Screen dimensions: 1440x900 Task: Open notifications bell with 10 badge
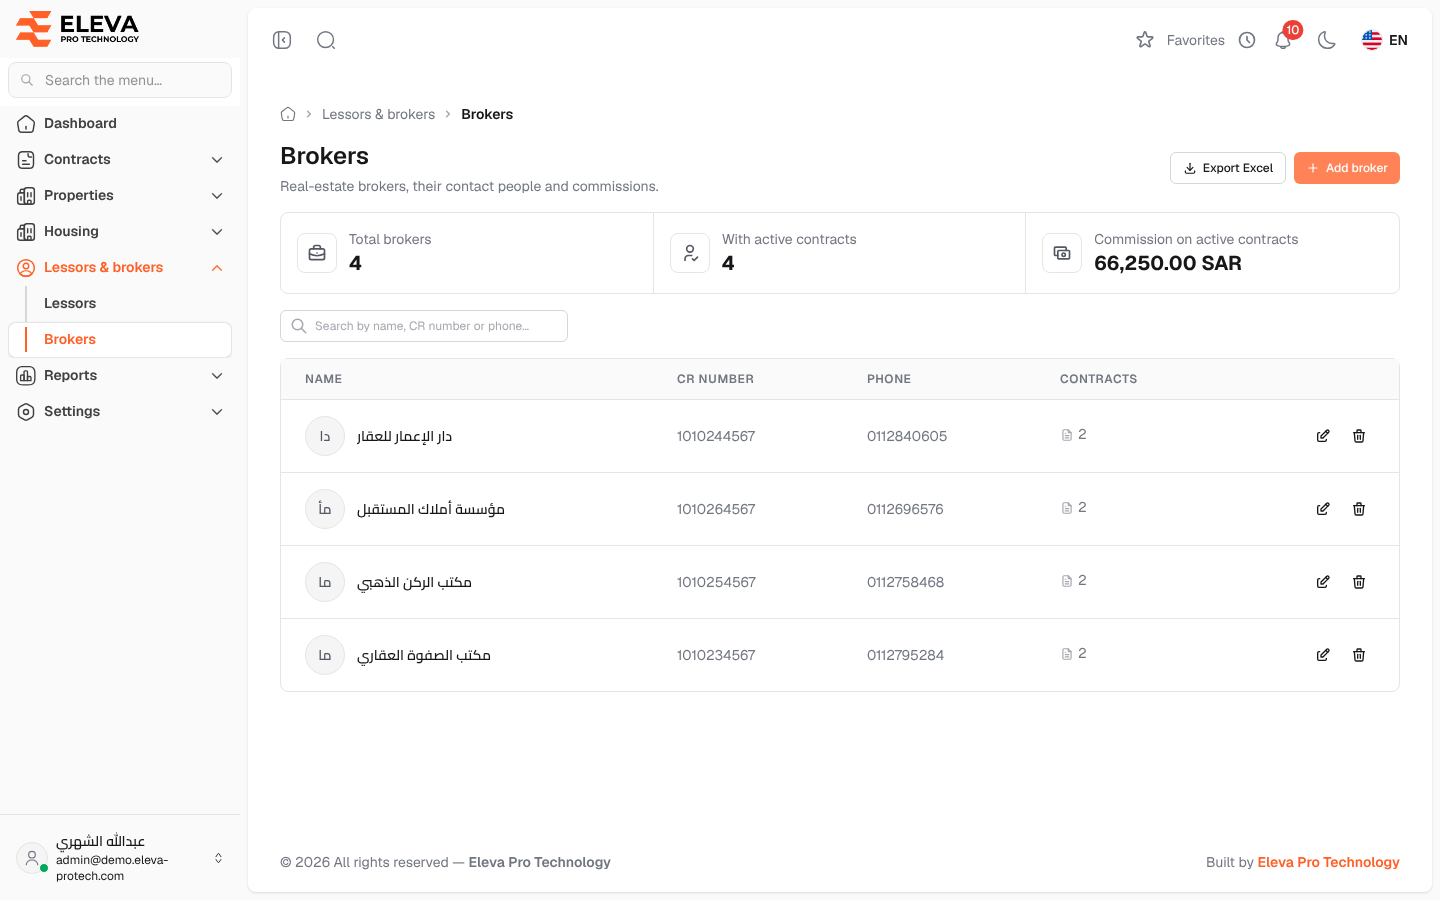(x=1284, y=39)
